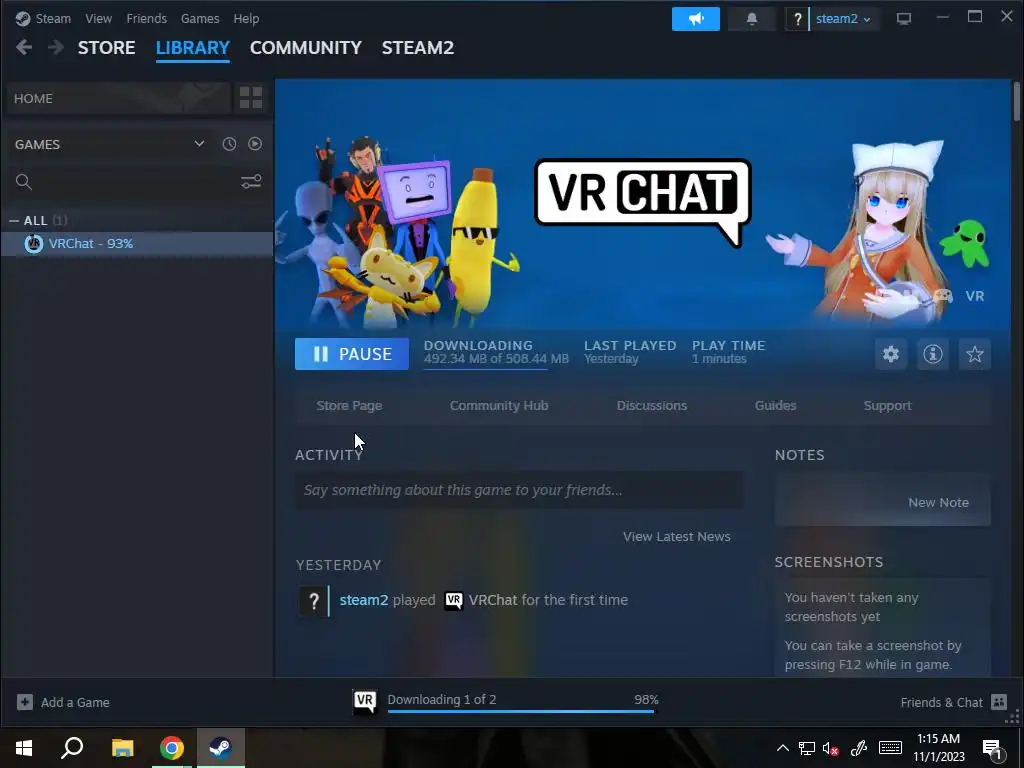Open the Guides link
This screenshot has width=1024, height=768.
(775, 406)
